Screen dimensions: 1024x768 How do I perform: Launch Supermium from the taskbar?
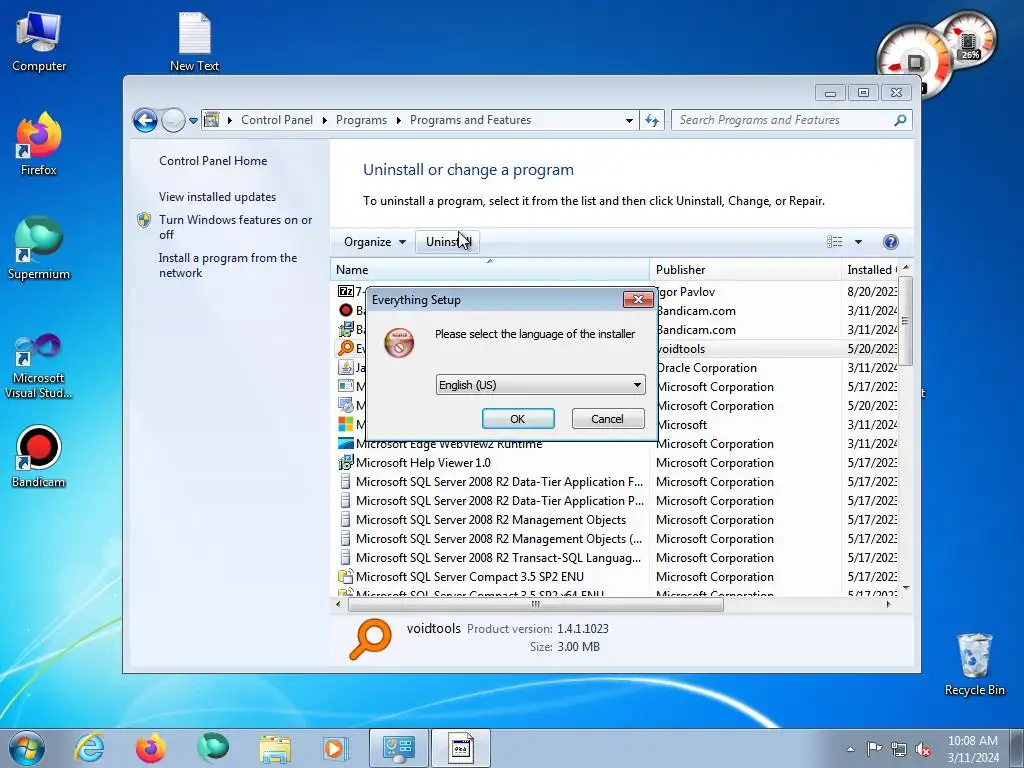point(213,748)
